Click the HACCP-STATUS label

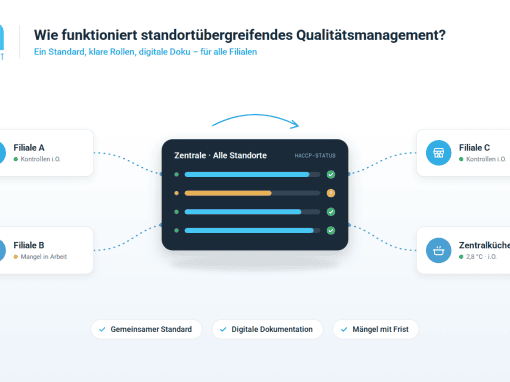tap(315, 156)
